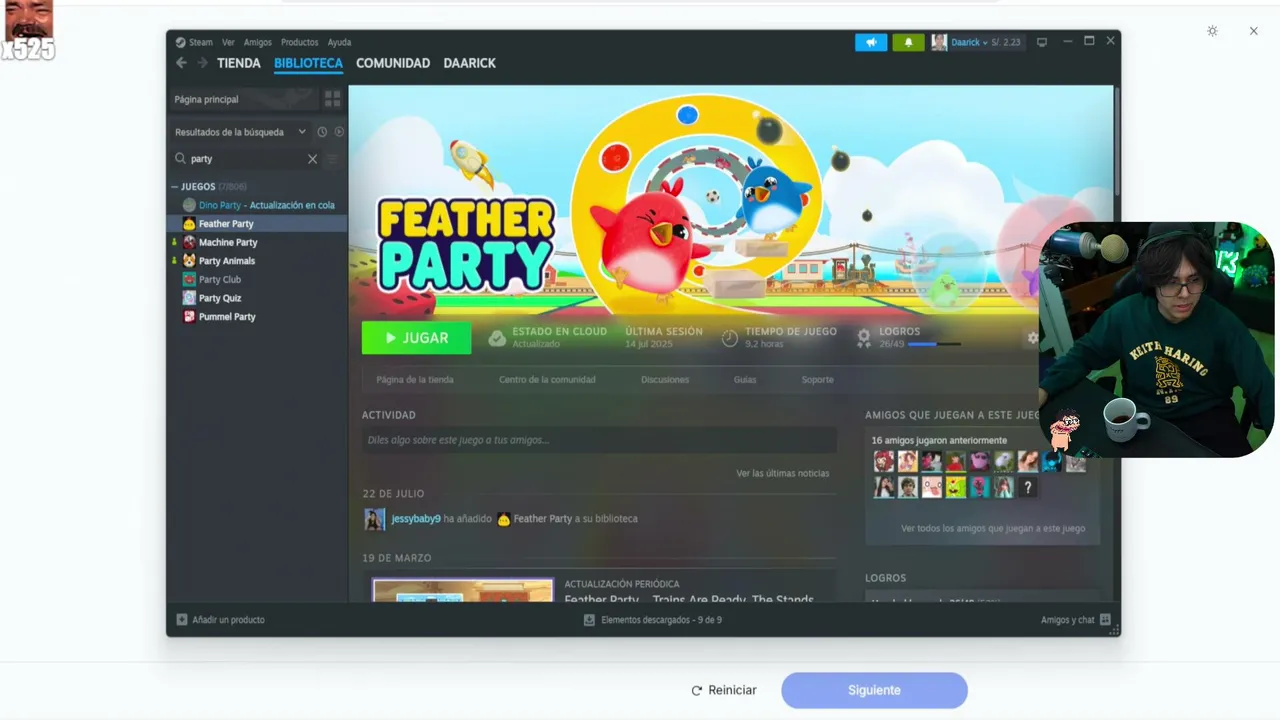Click 'Ver todos los amigos que juegan'
Viewport: 1280px width, 720px height.
point(993,528)
